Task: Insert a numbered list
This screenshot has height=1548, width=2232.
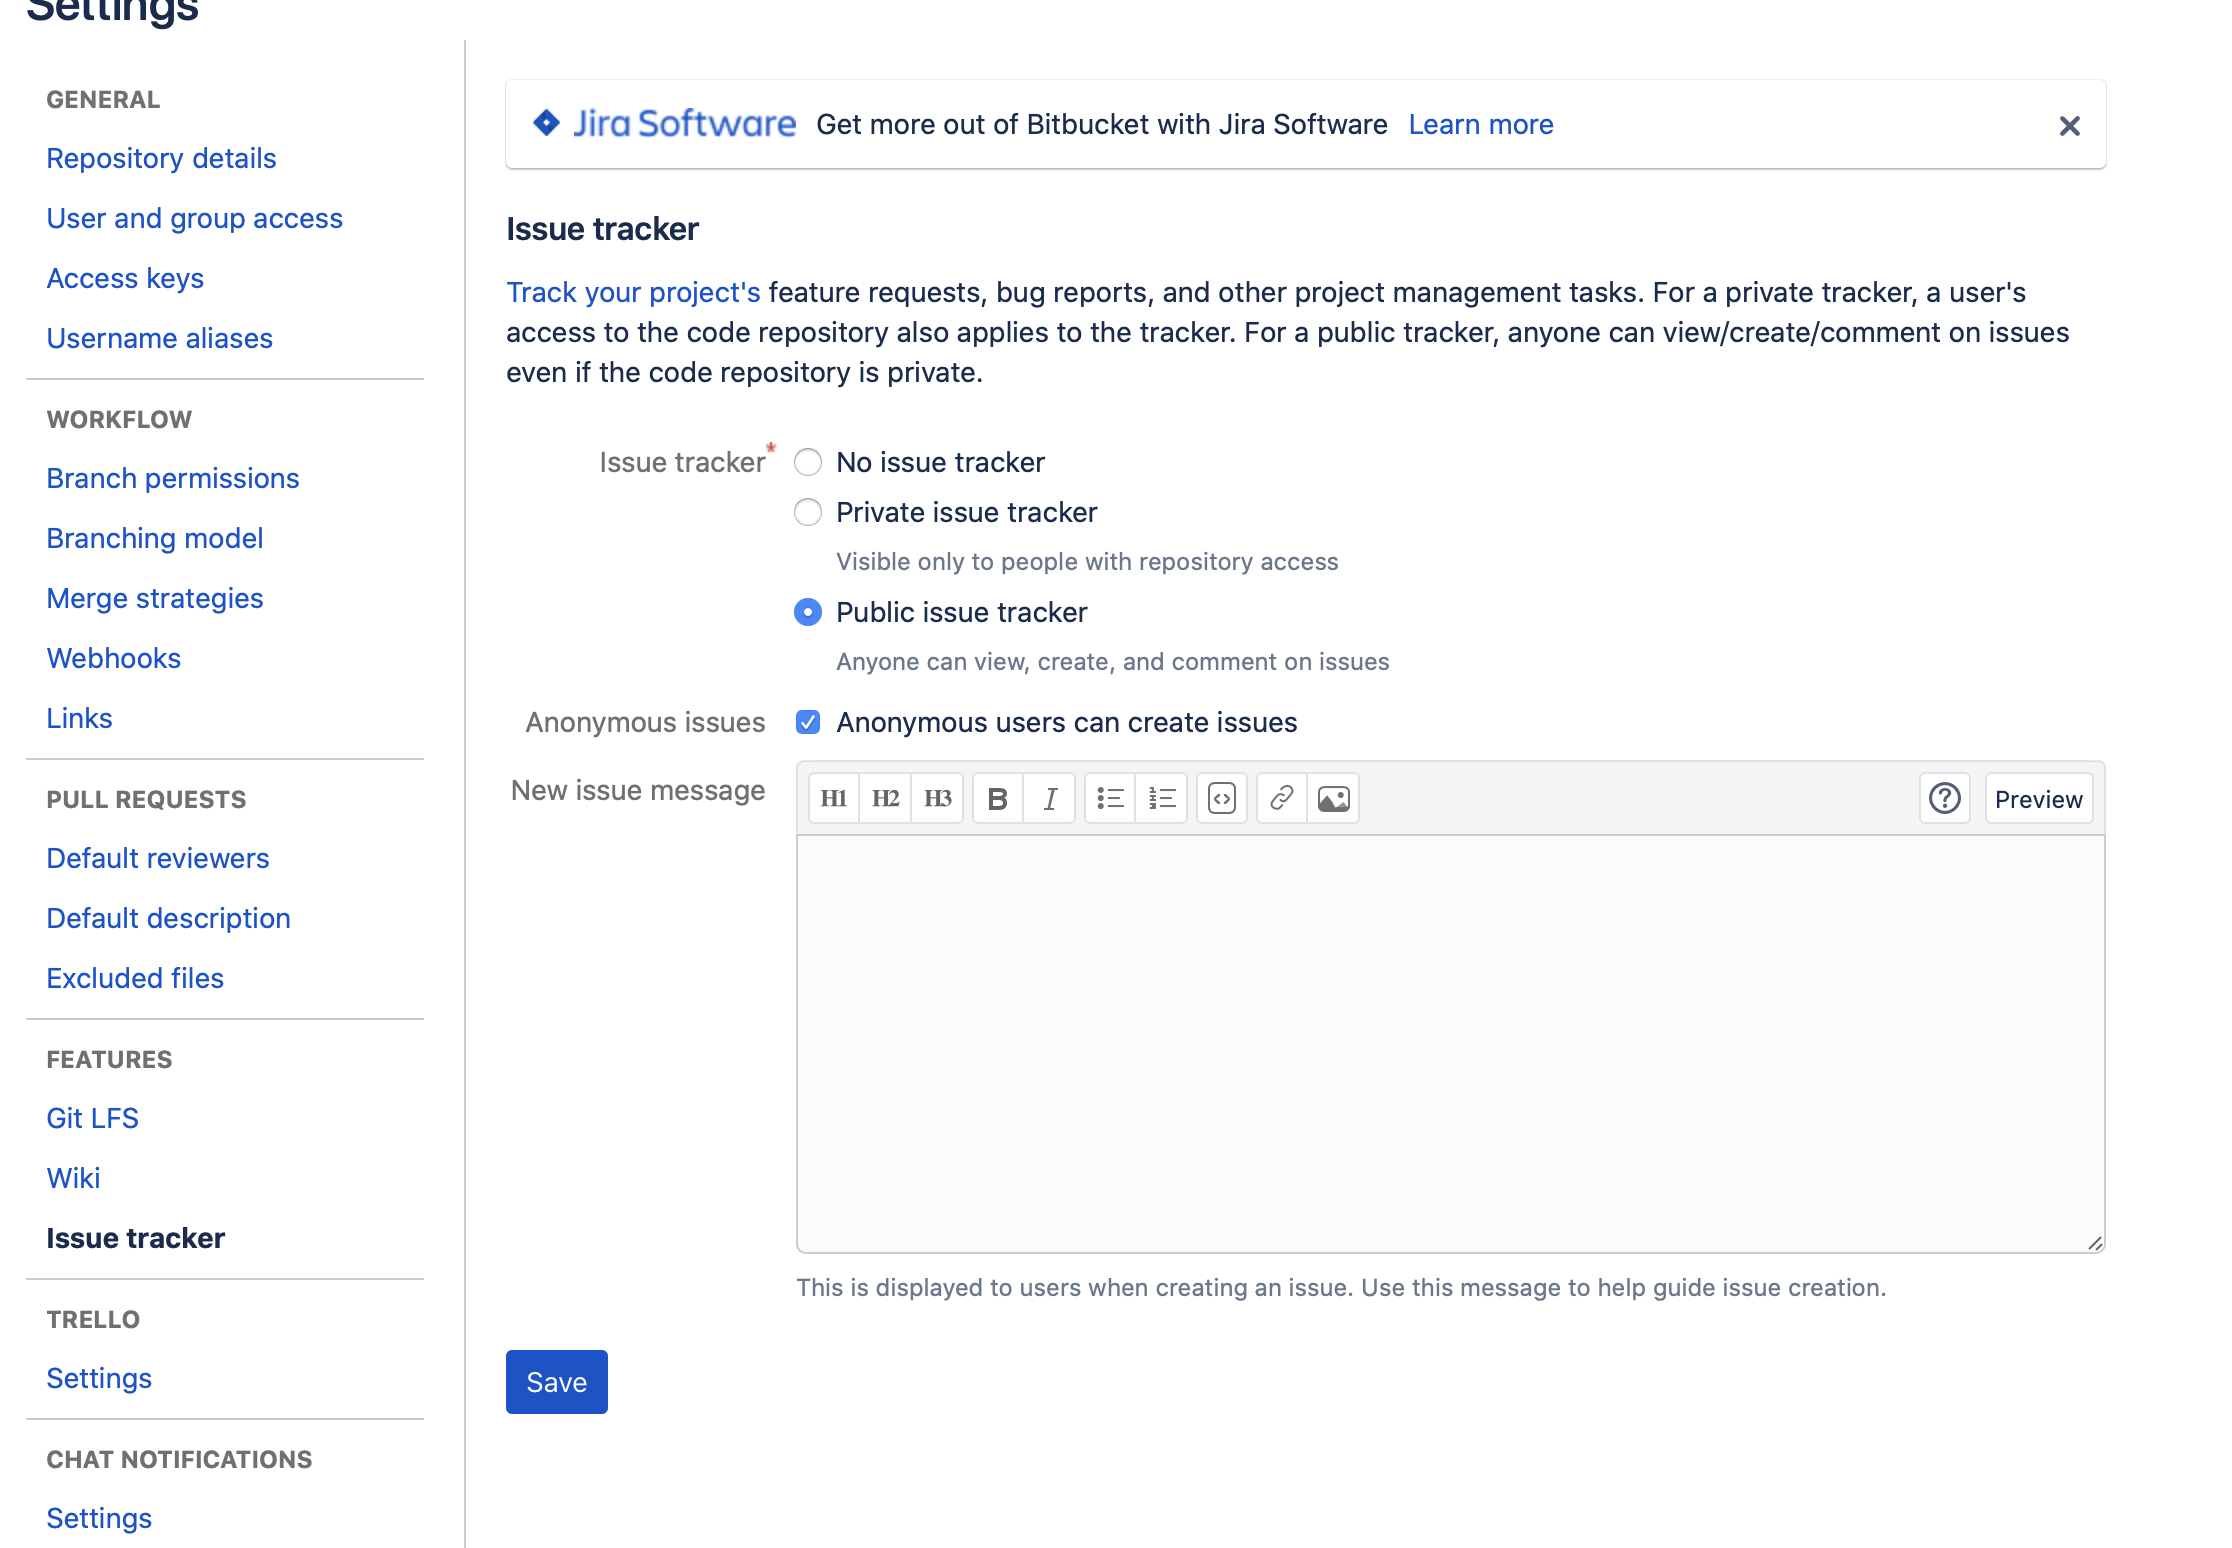Action: click(1162, 798)
